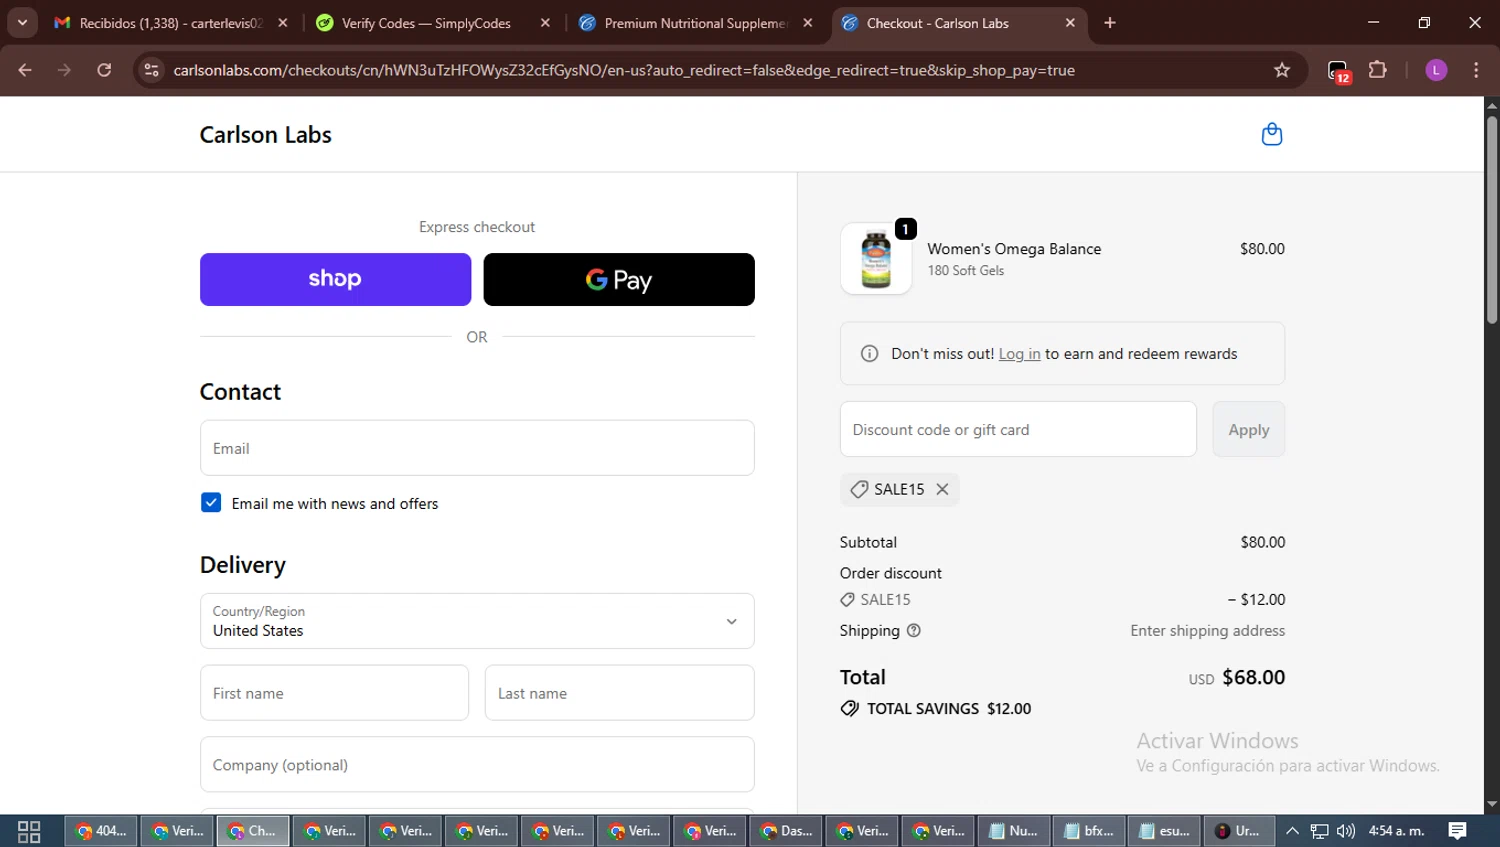Pay with Google Pay button

pos(619,279)
